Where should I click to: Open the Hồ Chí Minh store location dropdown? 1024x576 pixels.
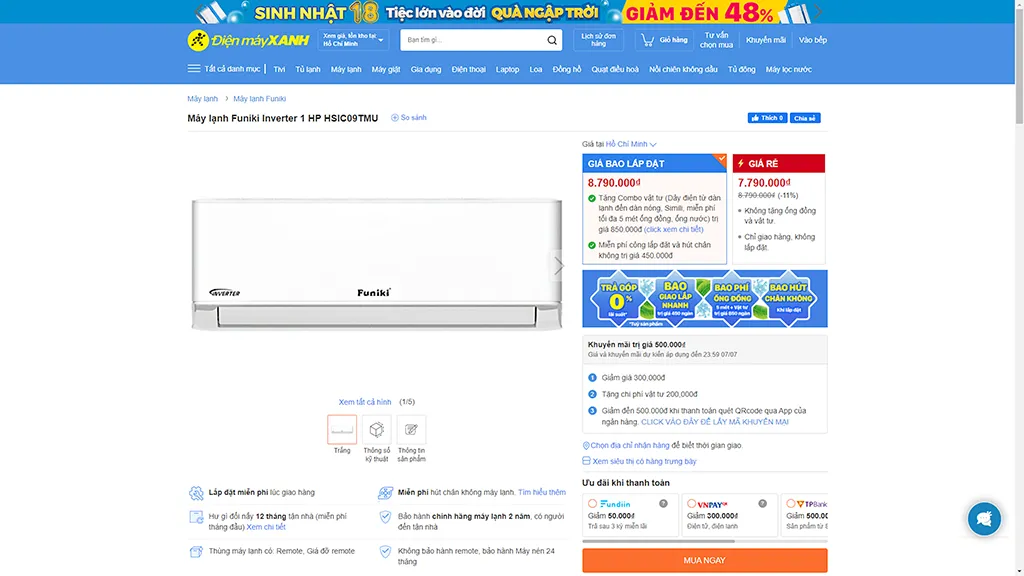(x=354, y=40)
